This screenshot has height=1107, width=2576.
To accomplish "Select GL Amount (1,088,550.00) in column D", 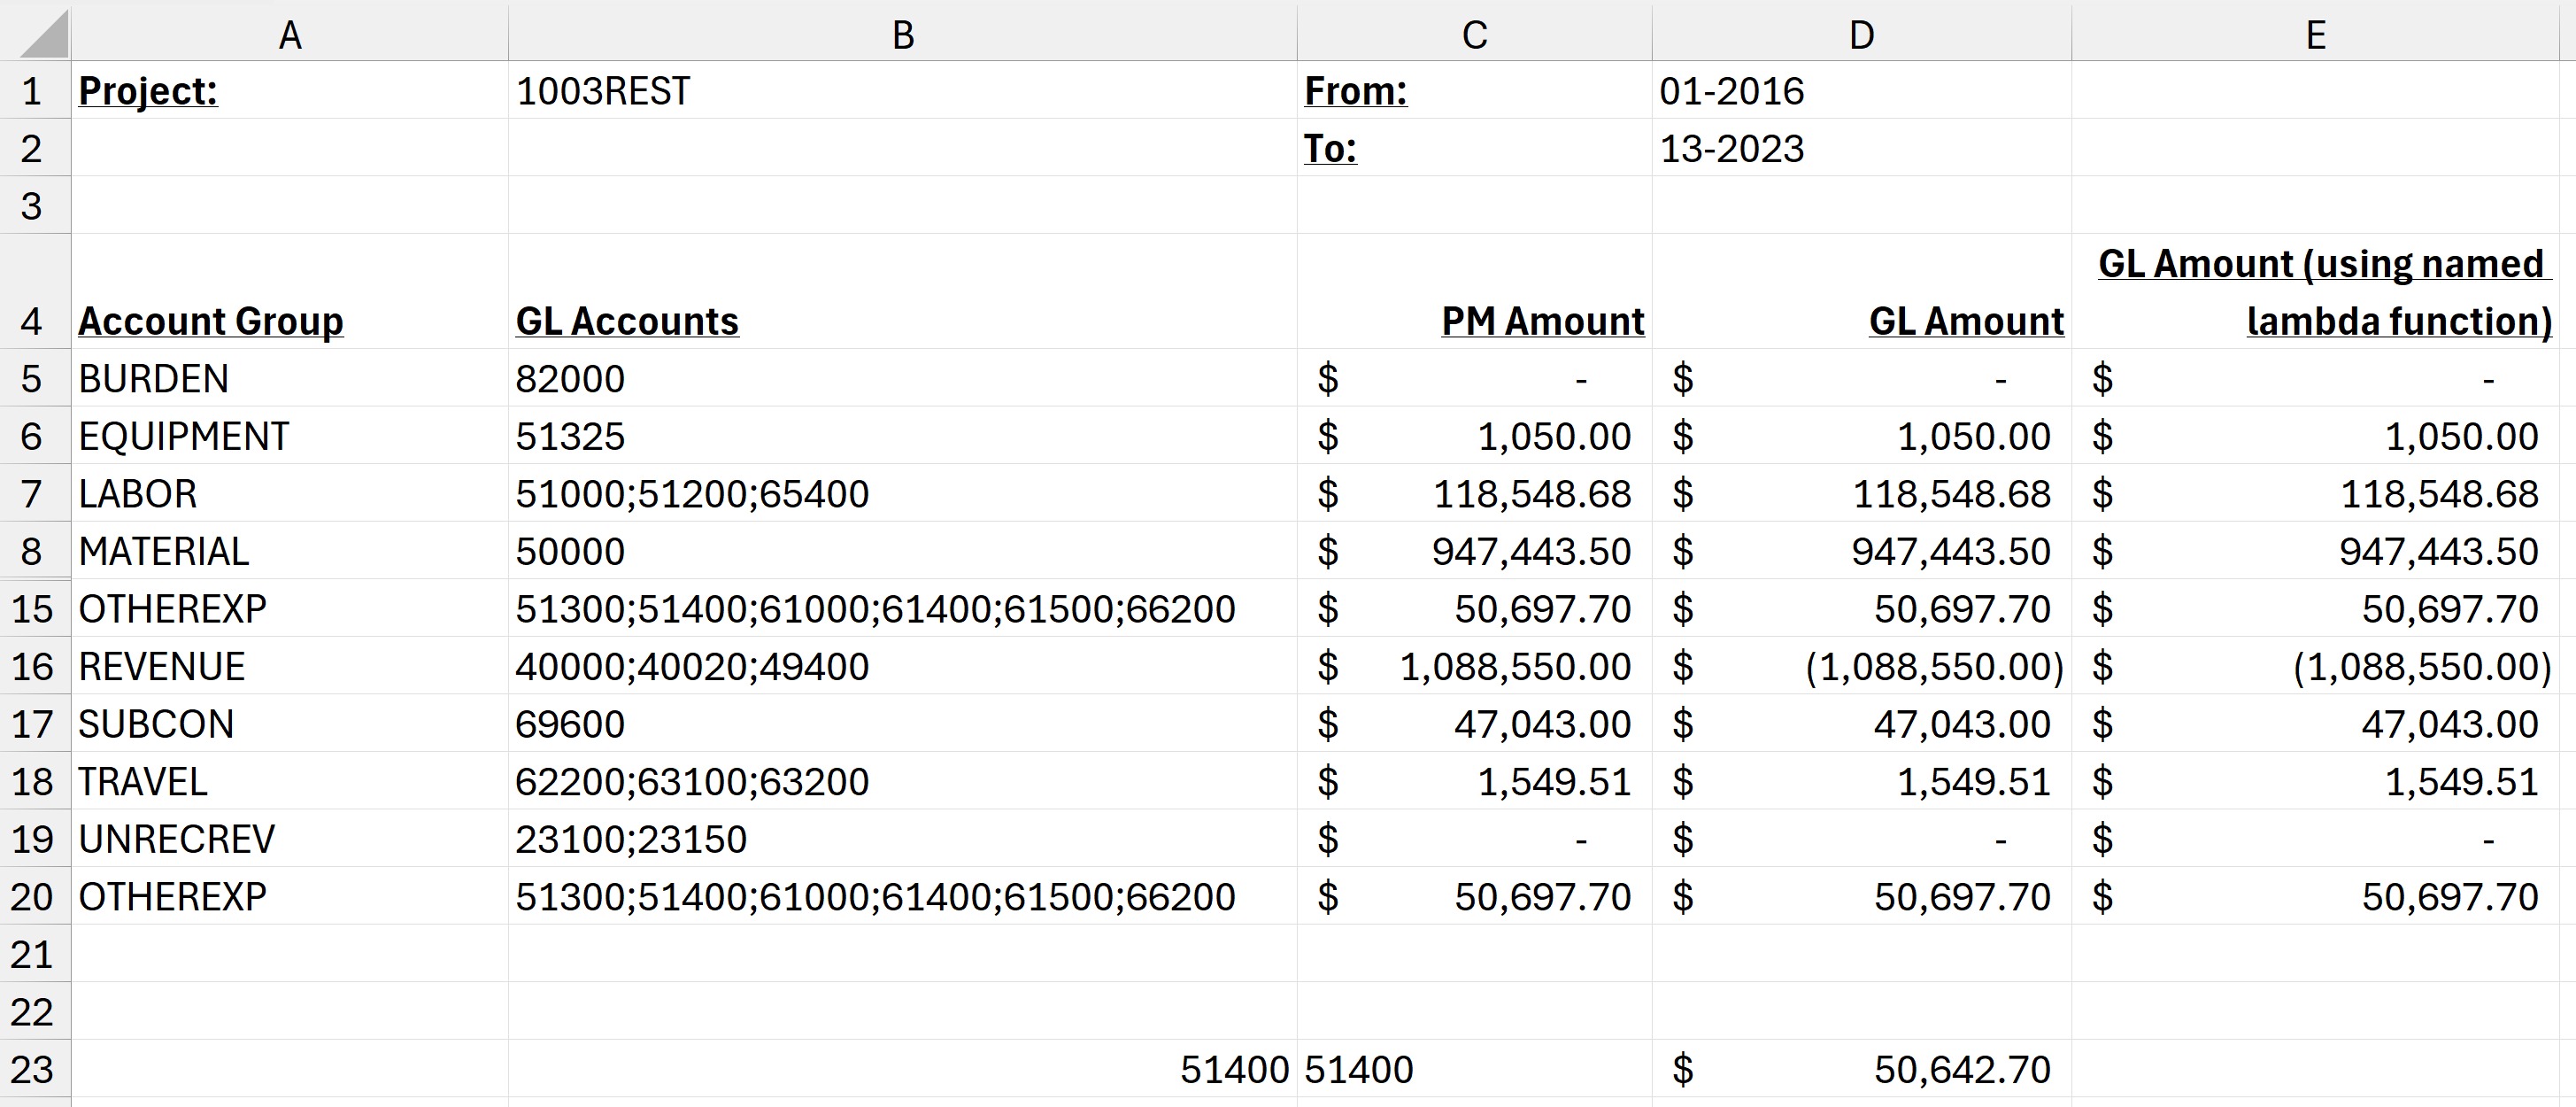I will coord(1862,666).
